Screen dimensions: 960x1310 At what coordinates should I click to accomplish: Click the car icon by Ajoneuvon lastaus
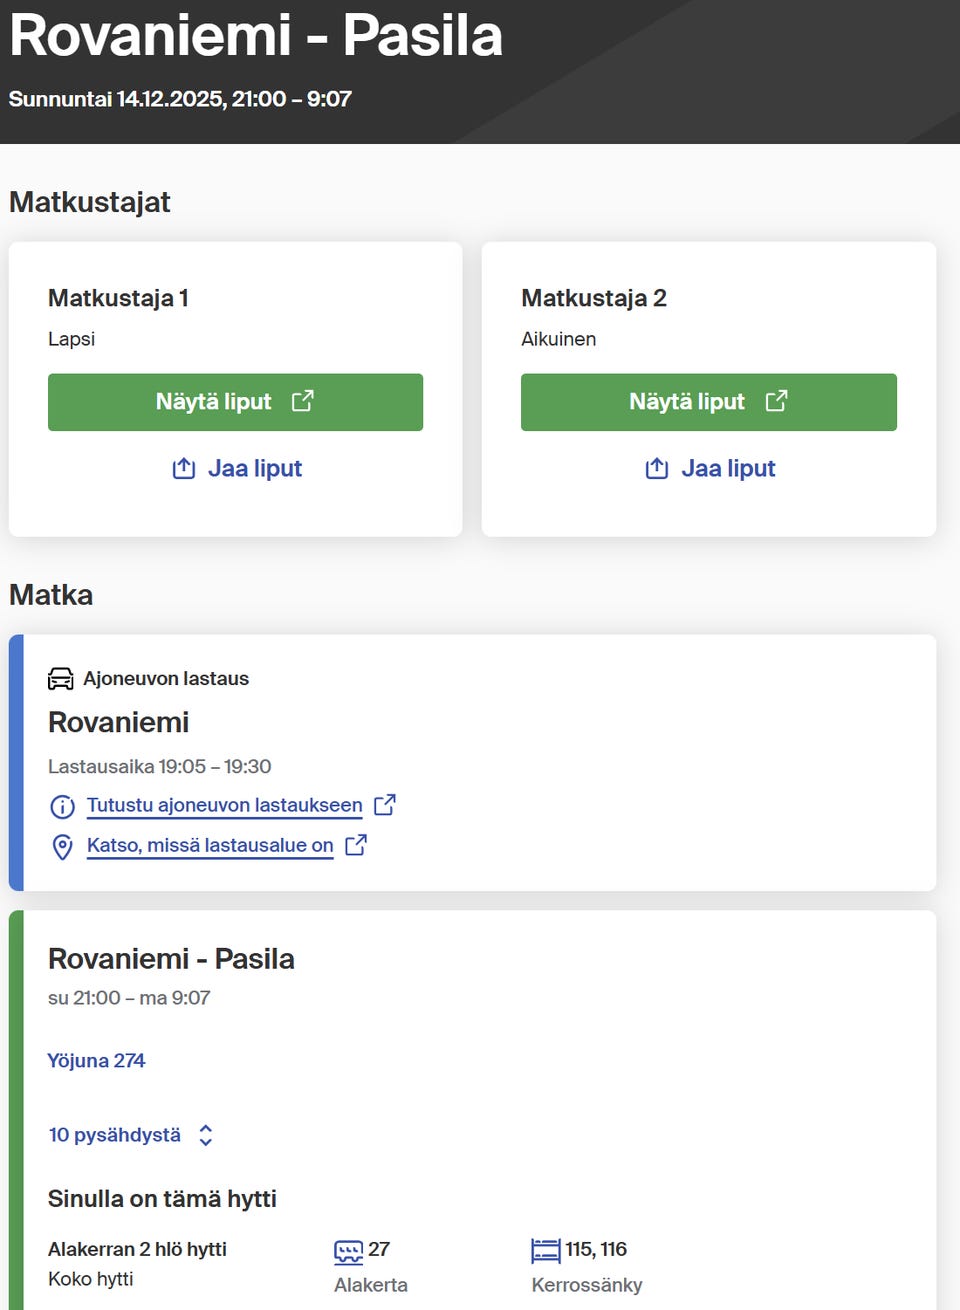tap(61, 679)
